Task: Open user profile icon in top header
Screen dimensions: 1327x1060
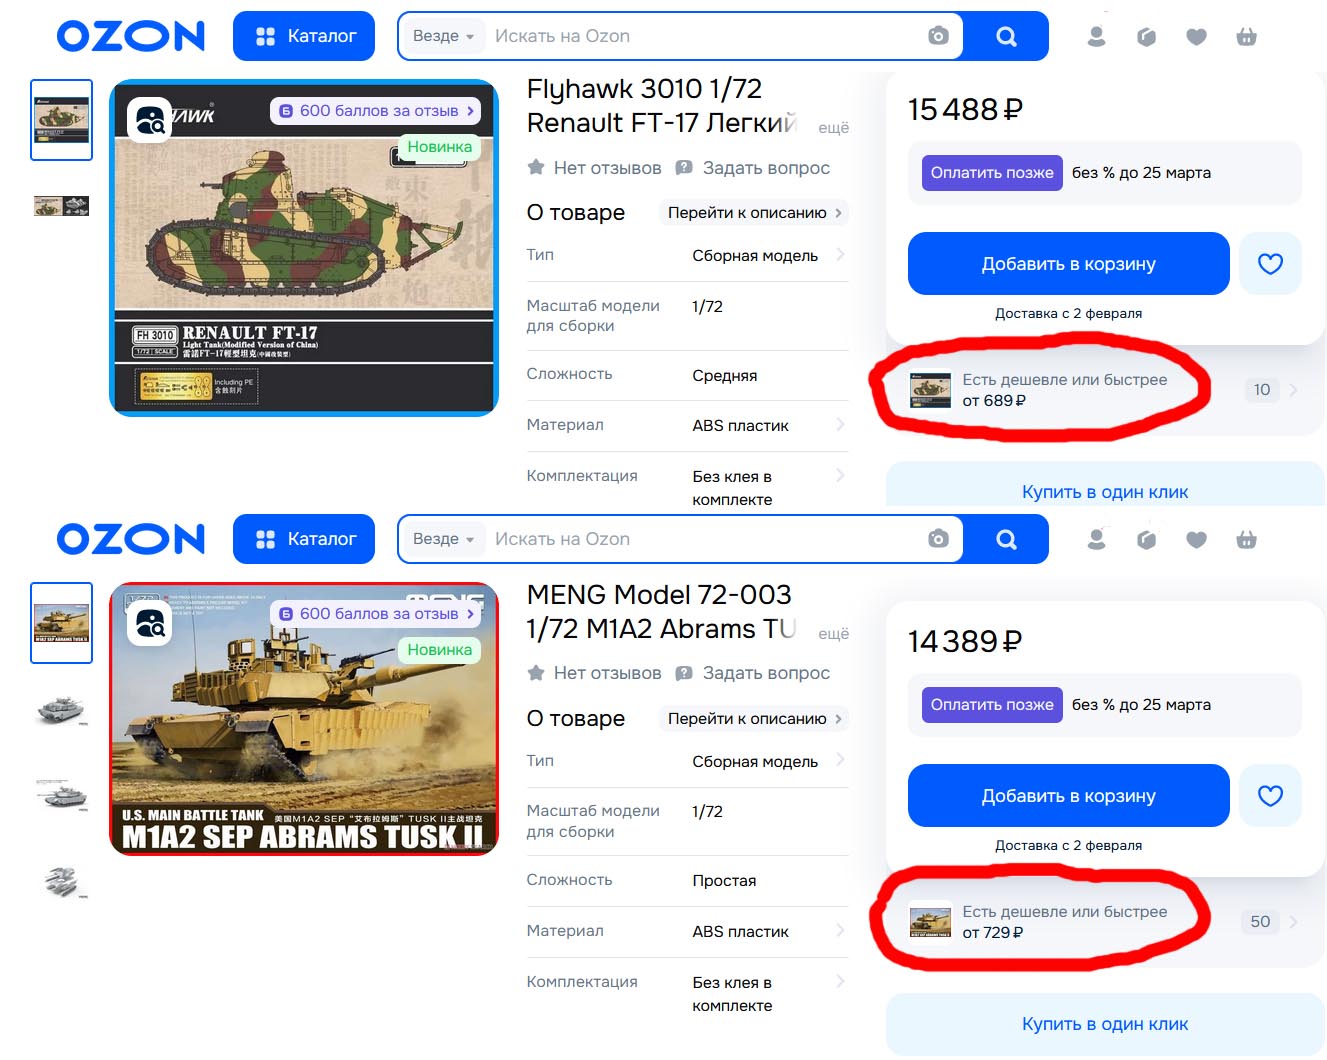Action: click(1097, 37)
